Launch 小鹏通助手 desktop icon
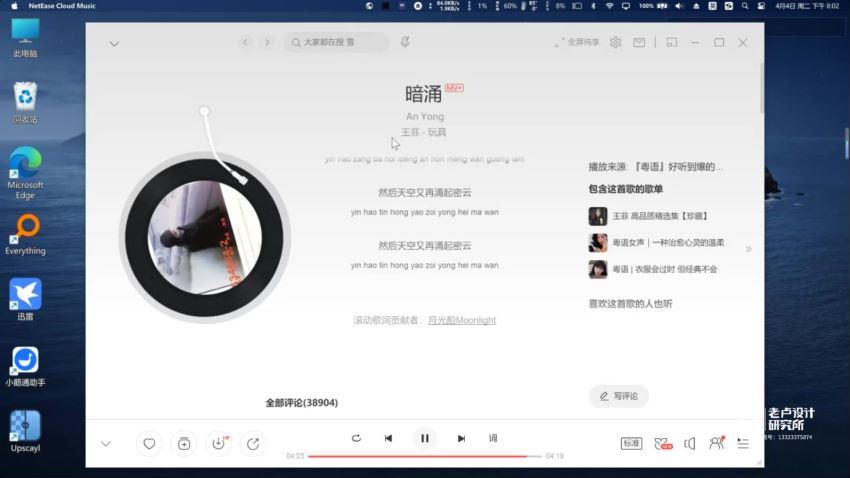This screenshot has width=850, height=478. pos(25,366)
